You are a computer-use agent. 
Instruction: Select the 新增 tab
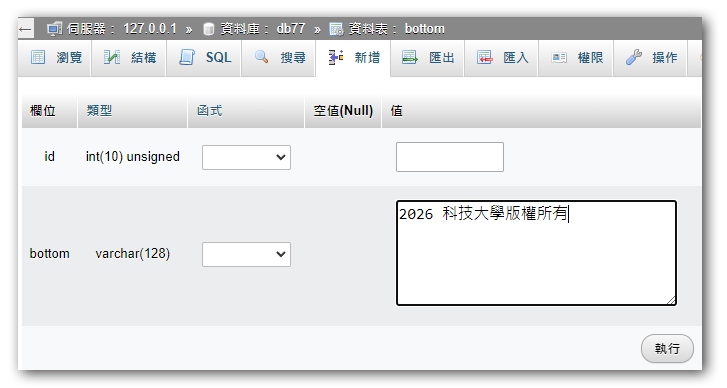click(x=353, y=58)
